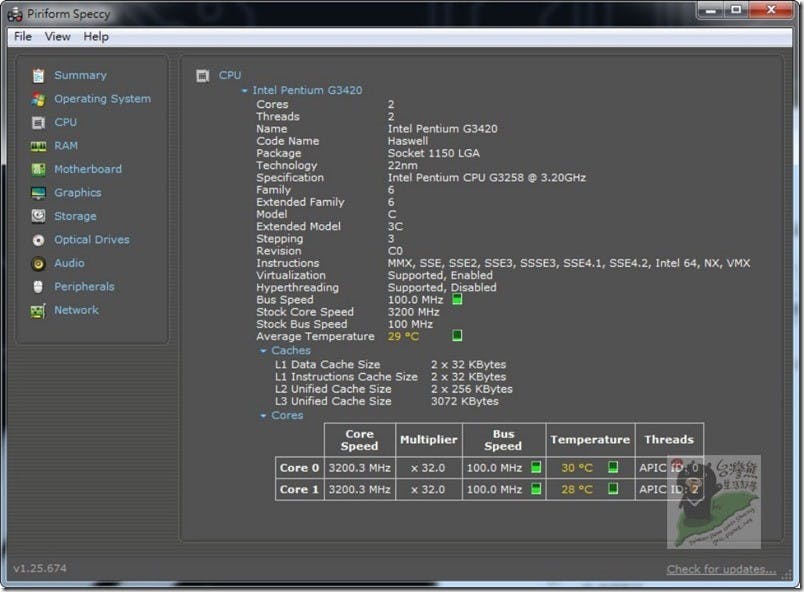Click Stock Core Speed value 3200 MHz
The width and height of the screenshot is (804, 592).
(x=413, y=312)
